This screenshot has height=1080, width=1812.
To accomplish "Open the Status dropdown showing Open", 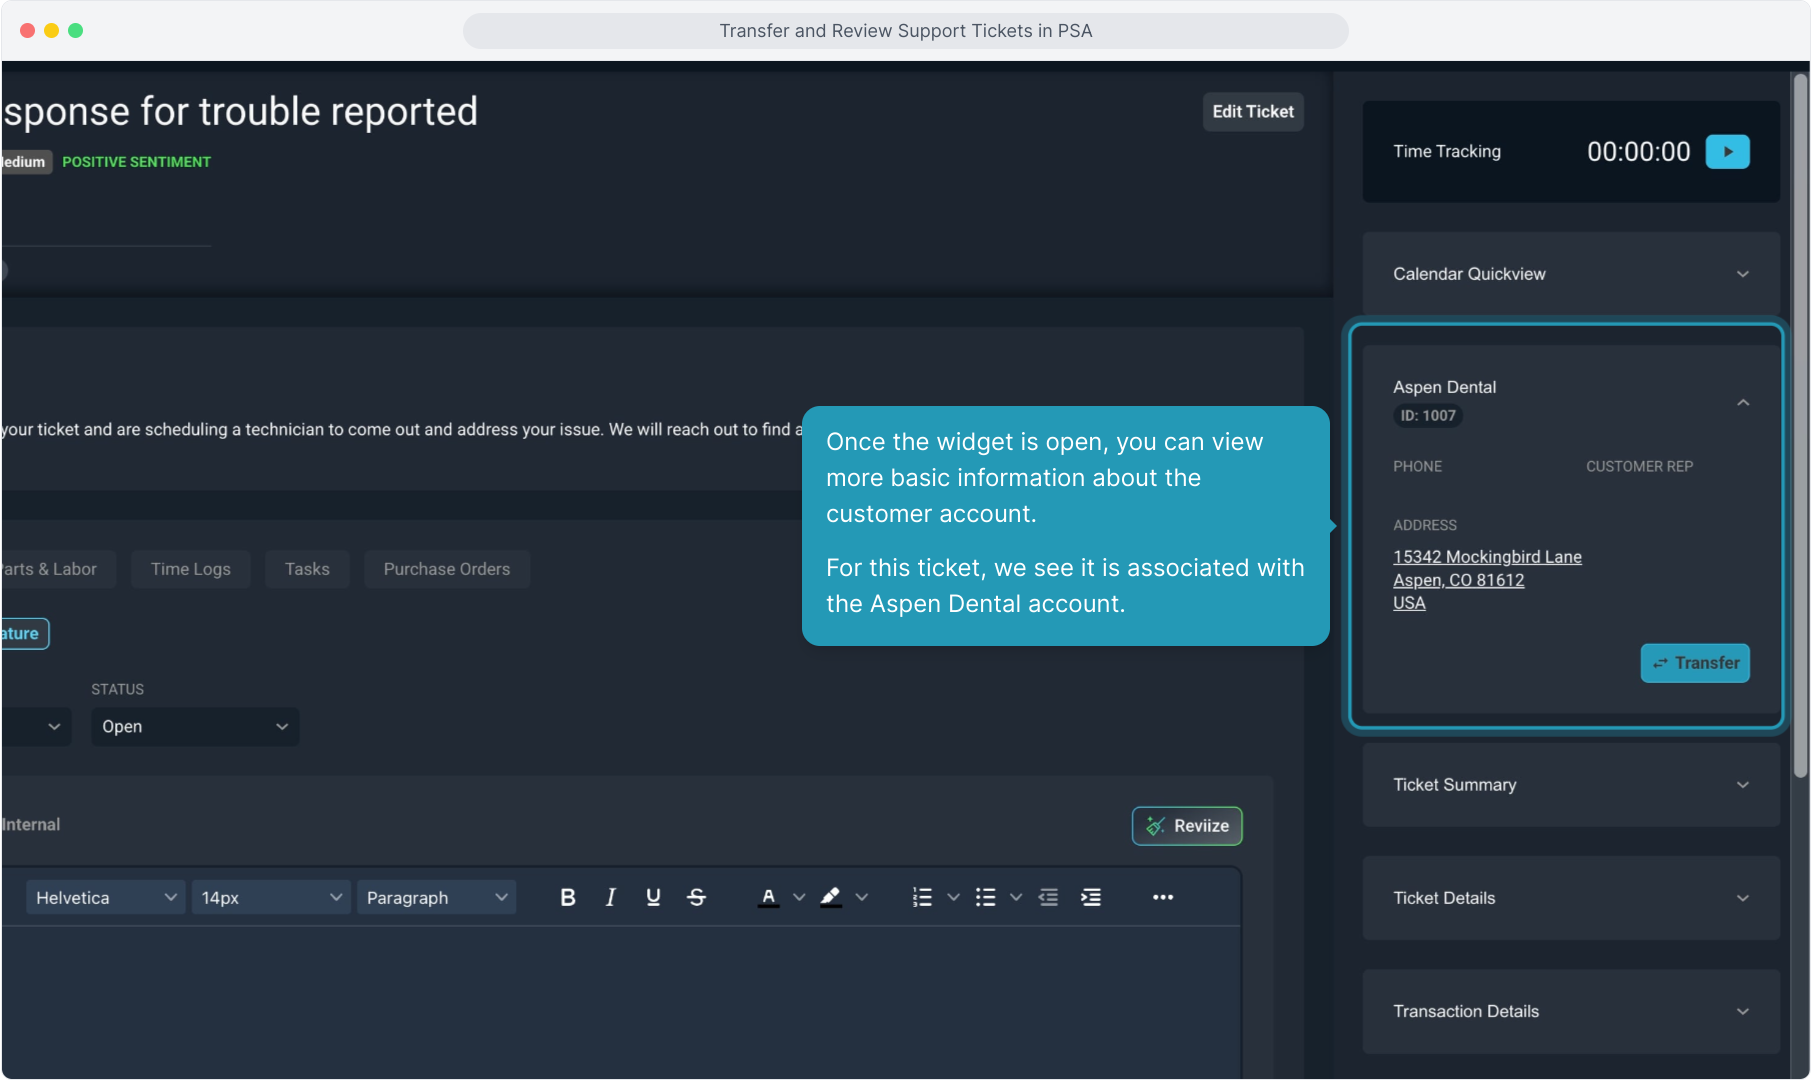I will tap(194, 727).
